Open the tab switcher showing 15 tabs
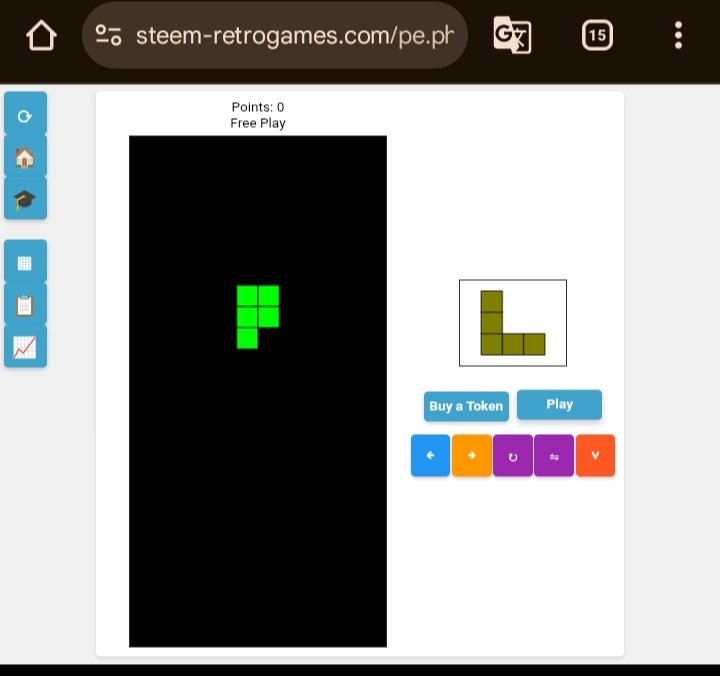 tap(597, 35)
